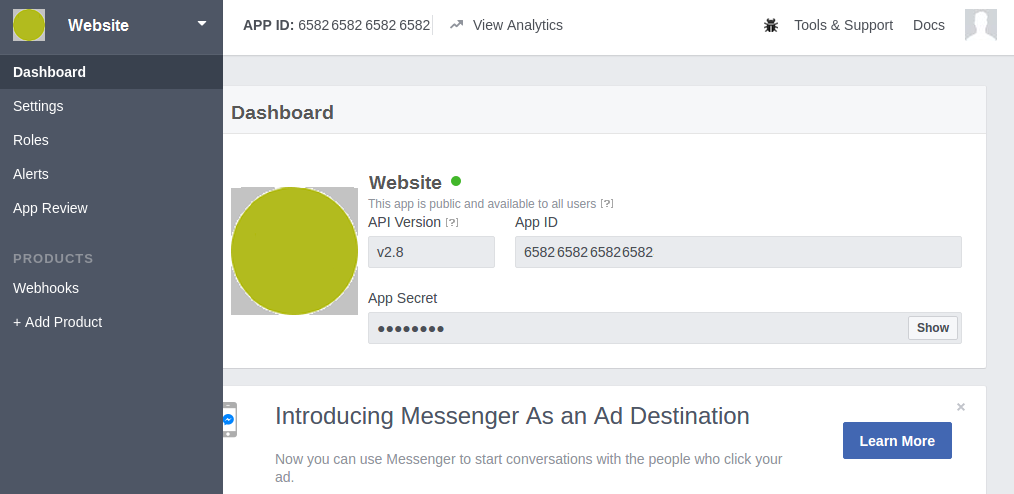Dismiss the Messenger Ad Destination banner
1014x494 pixels.
961,407
